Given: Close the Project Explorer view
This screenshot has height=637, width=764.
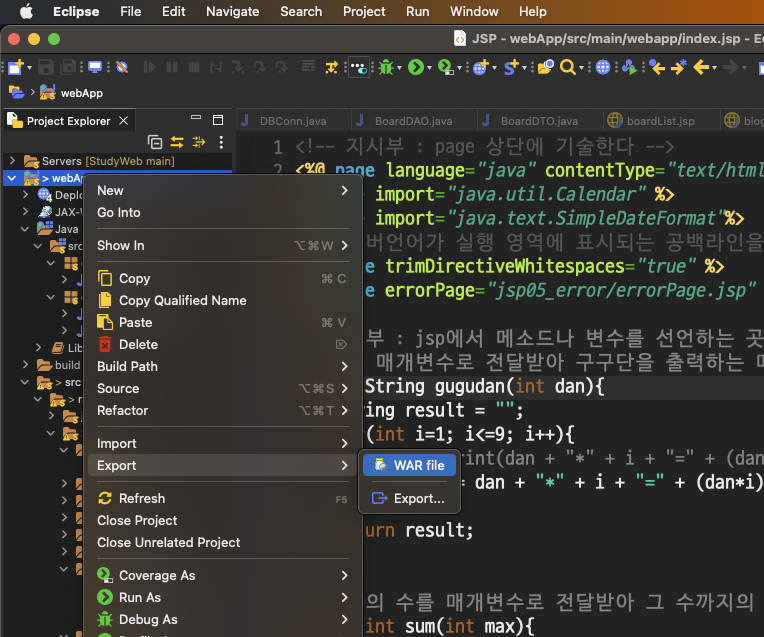Looking at the screenshot, I should 124,120.
